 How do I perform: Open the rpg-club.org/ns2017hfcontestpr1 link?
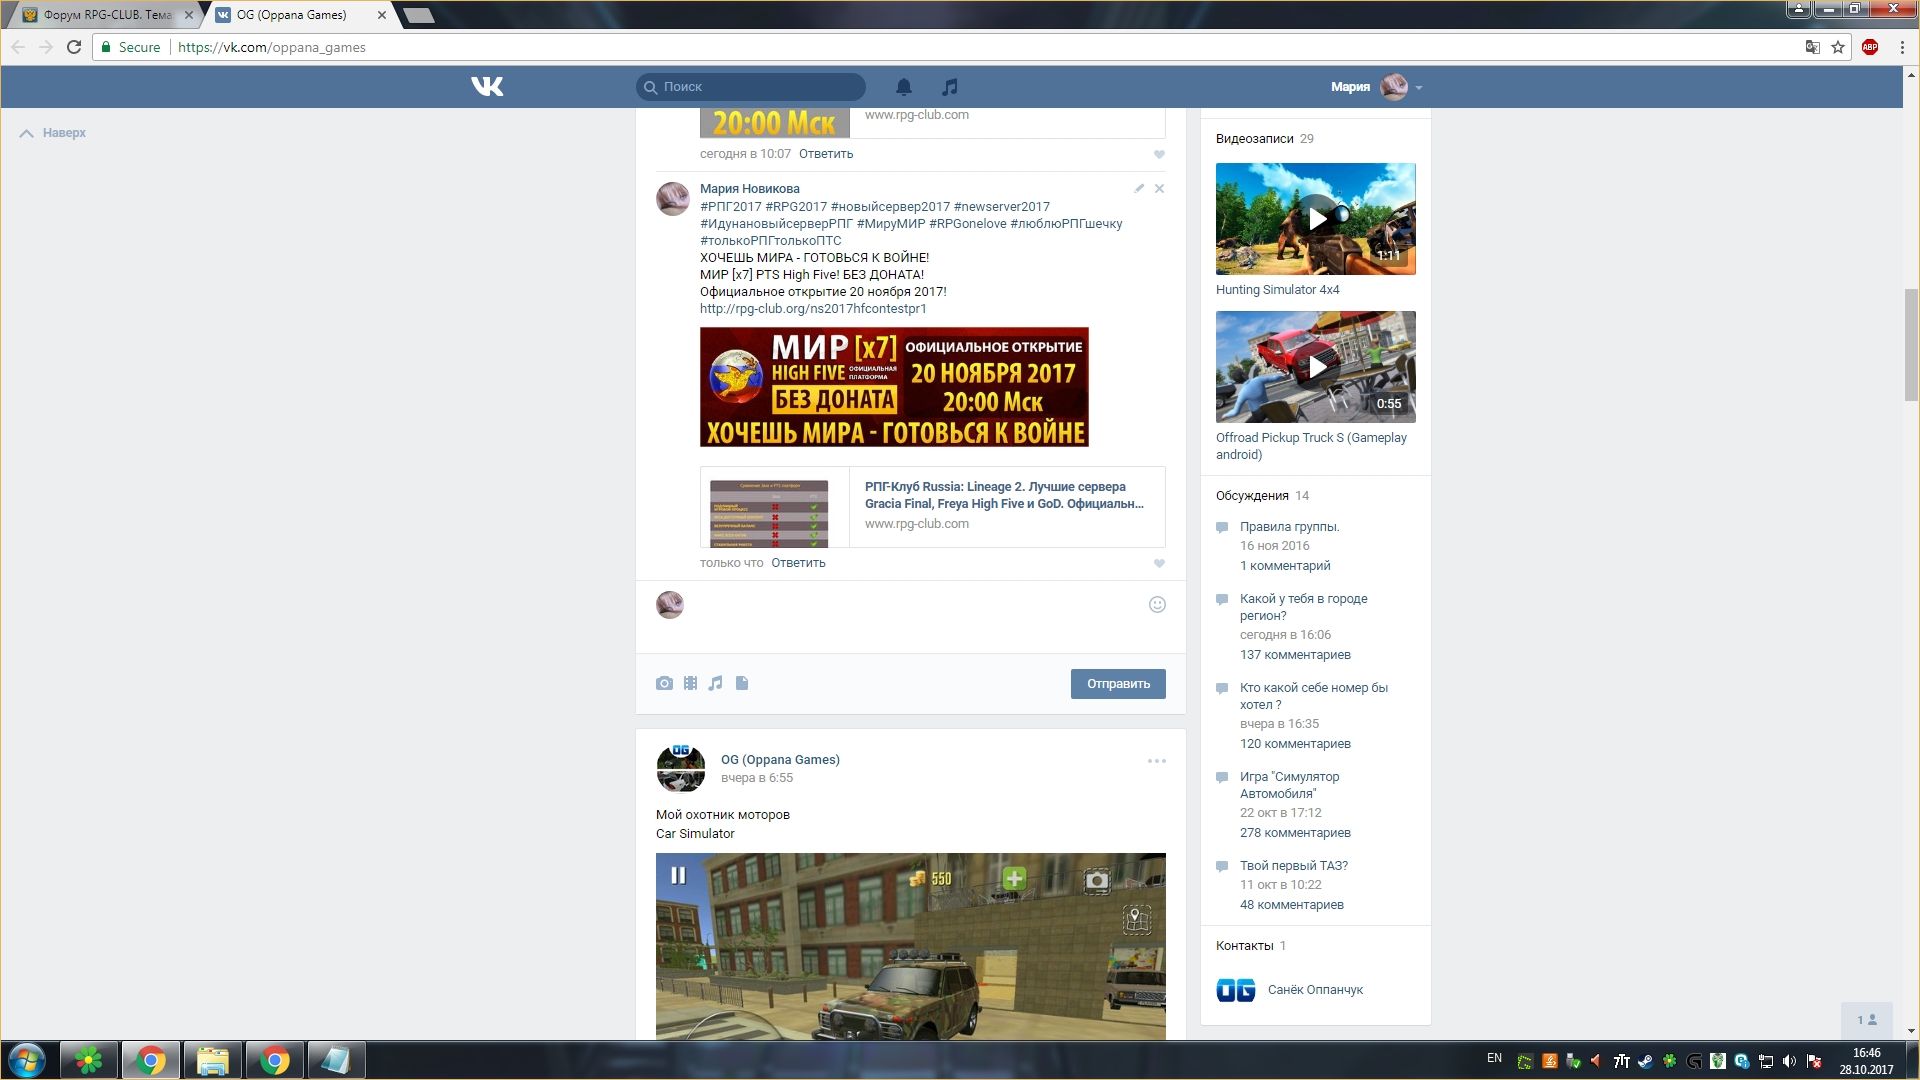(x=813, y=309)
